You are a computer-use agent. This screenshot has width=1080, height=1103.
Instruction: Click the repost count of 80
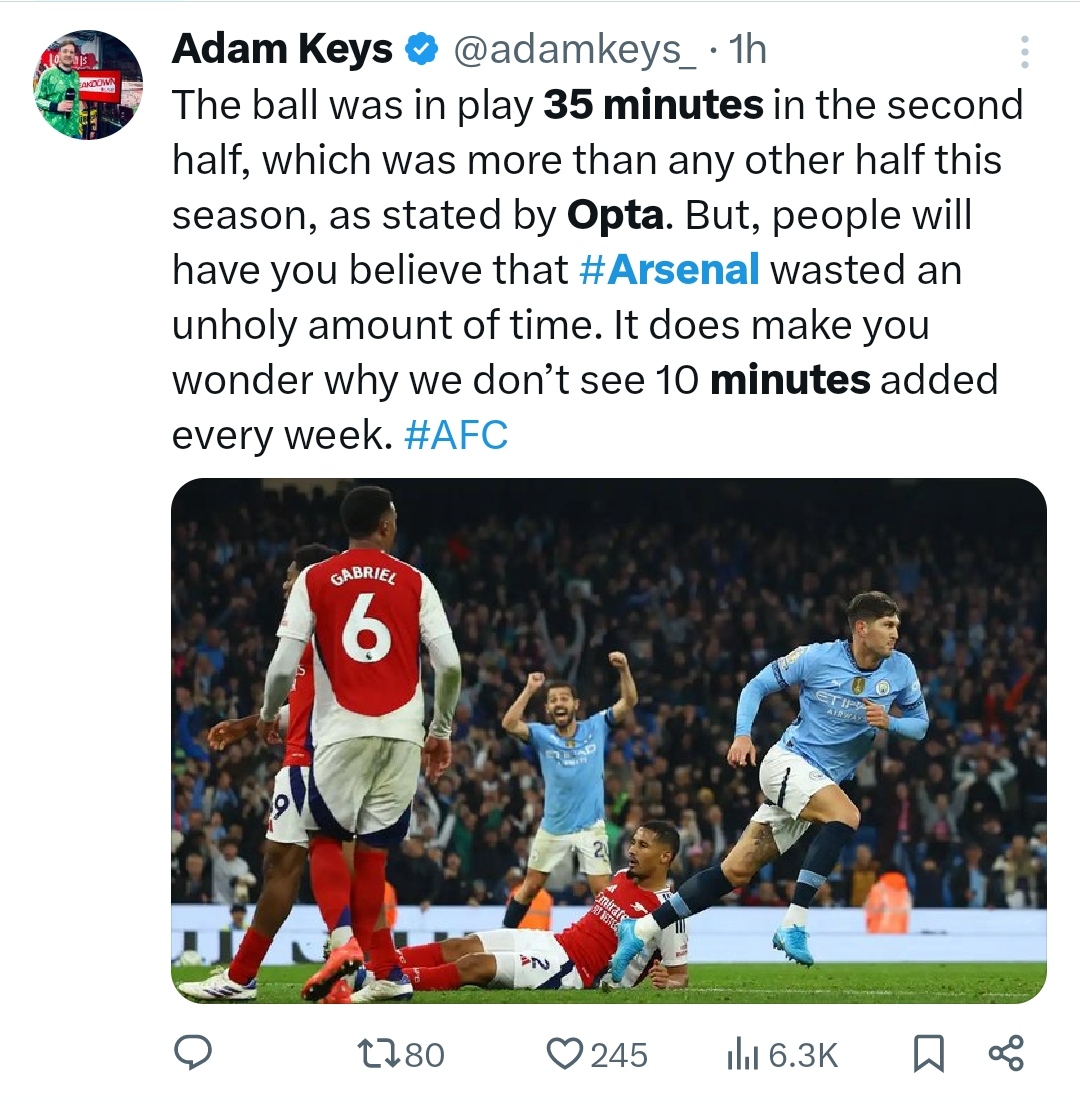(x=424, y=1054)
